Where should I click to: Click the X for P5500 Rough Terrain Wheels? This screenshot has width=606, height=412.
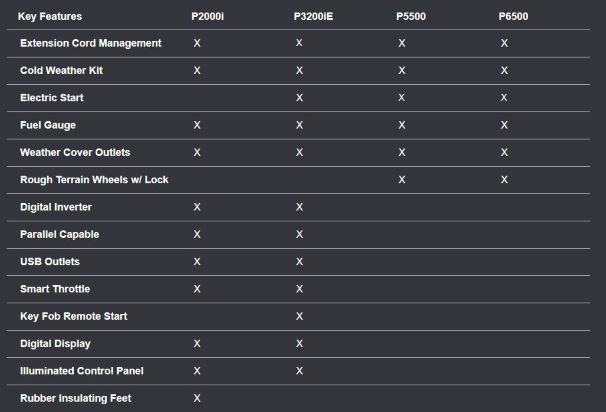(402, 180)
